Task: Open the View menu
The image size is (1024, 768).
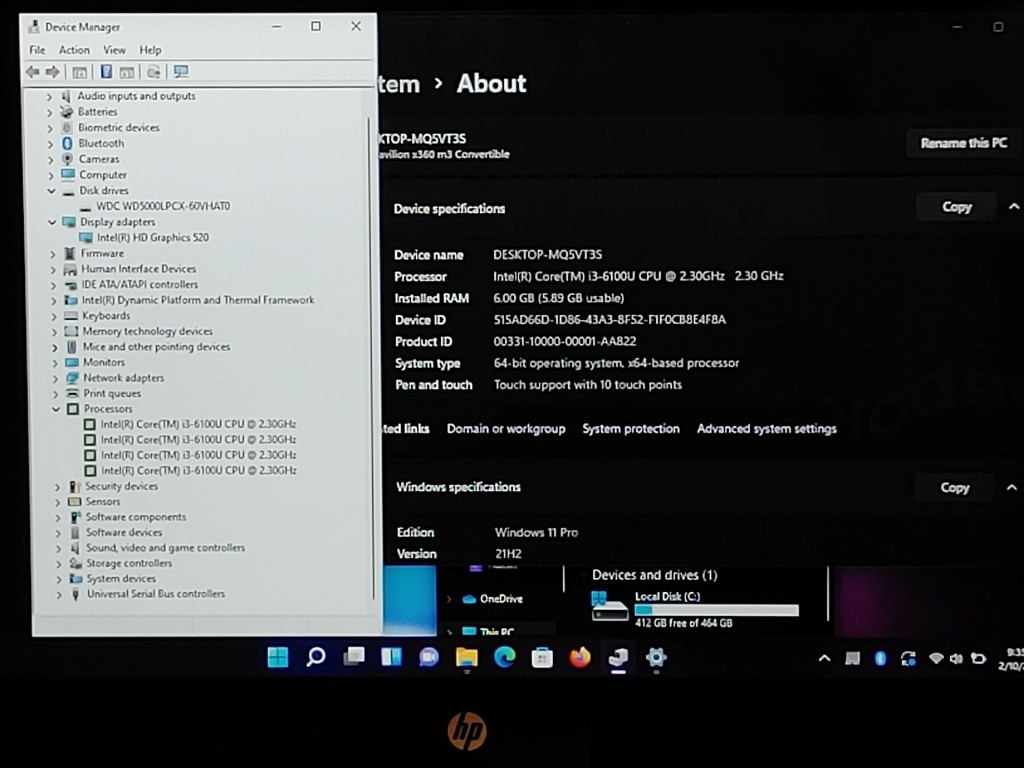Action: [x=114, y=50]
